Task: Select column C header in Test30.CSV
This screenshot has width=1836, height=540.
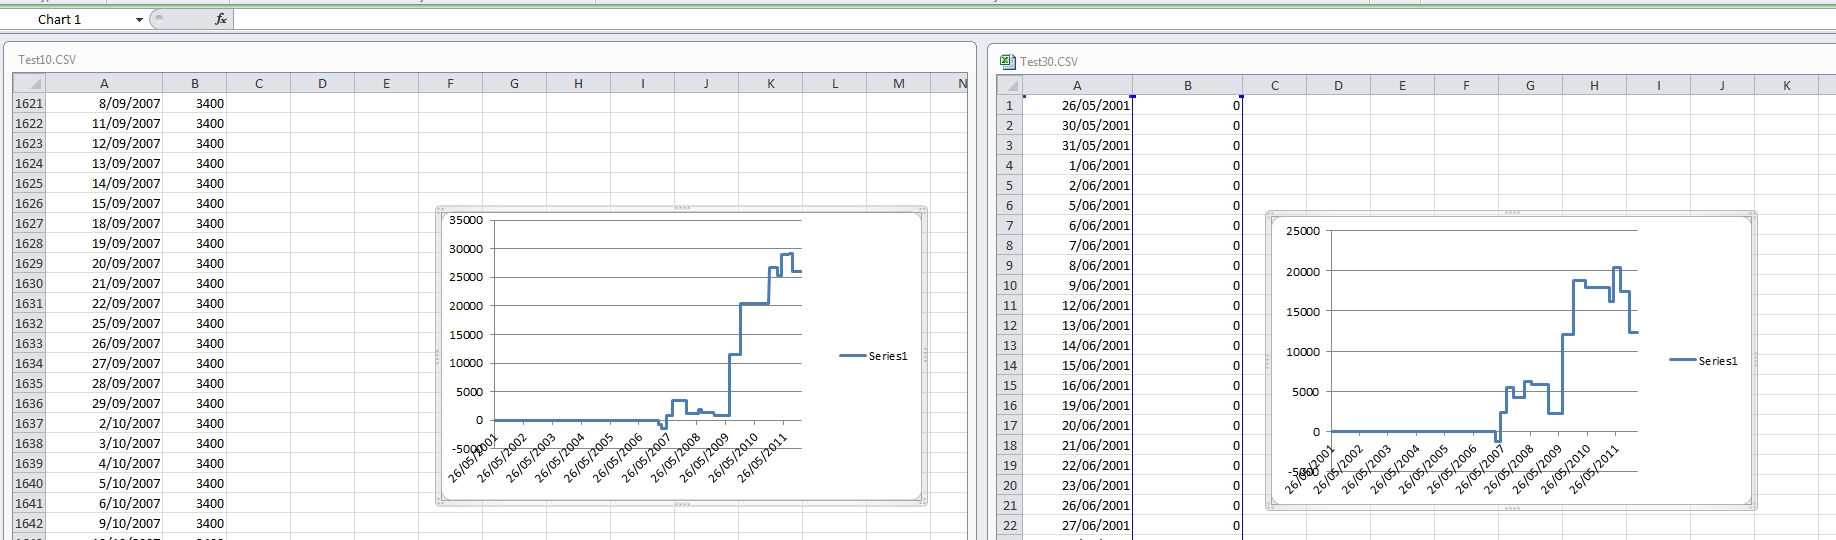Action: tap(1275, 85)
